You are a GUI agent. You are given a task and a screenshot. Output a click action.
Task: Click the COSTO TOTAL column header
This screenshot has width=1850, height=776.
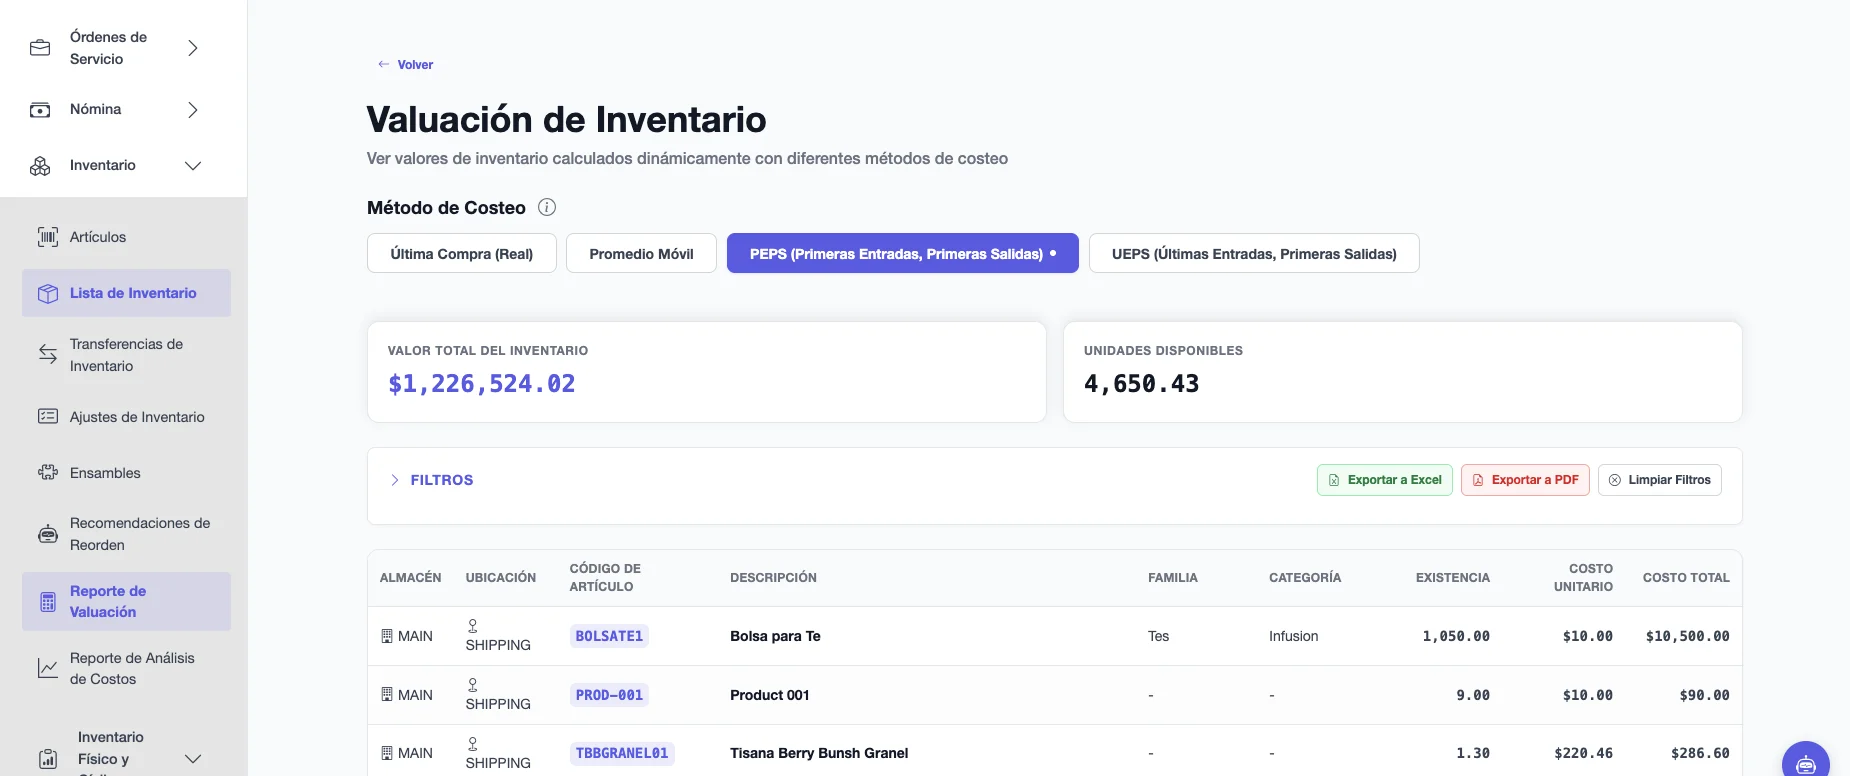coord(1686,578)
